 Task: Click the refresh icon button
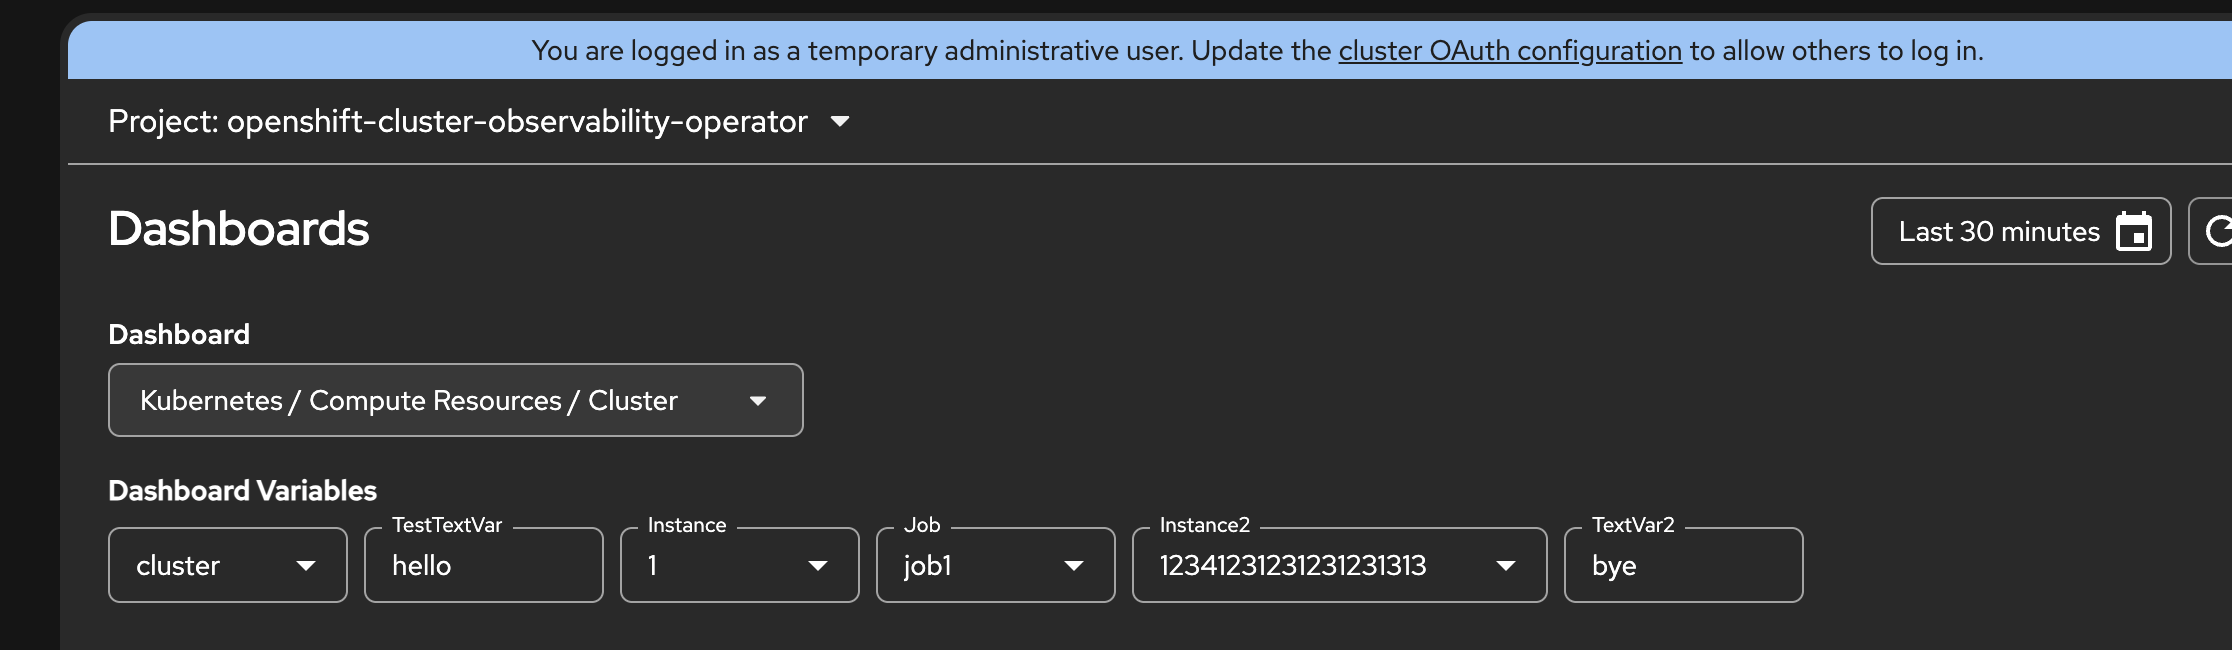click(2218, 232)
